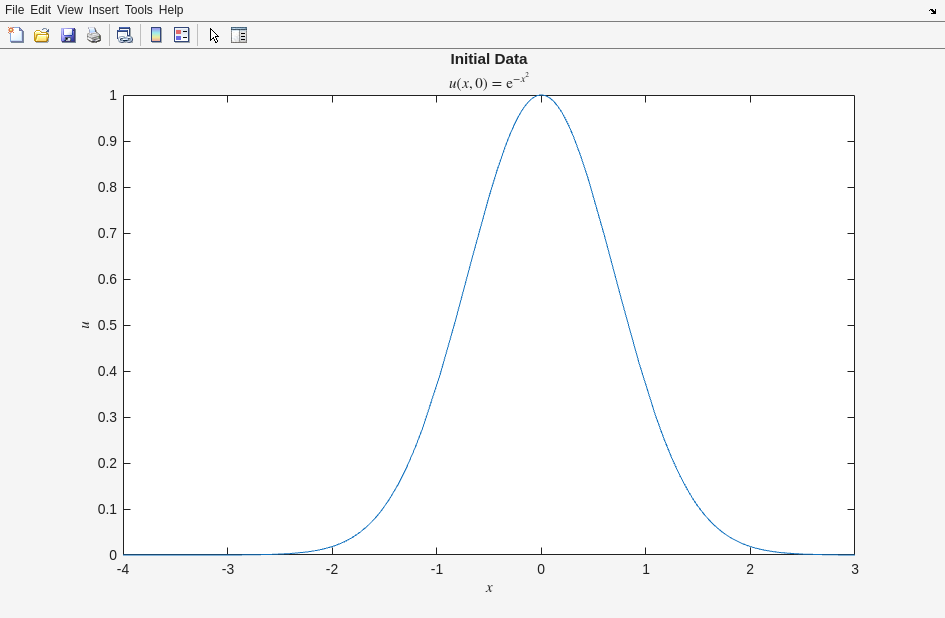The image size is (945, 618).
Task: Select the x-axis label below the plot
Action: [x=489, y=588]
